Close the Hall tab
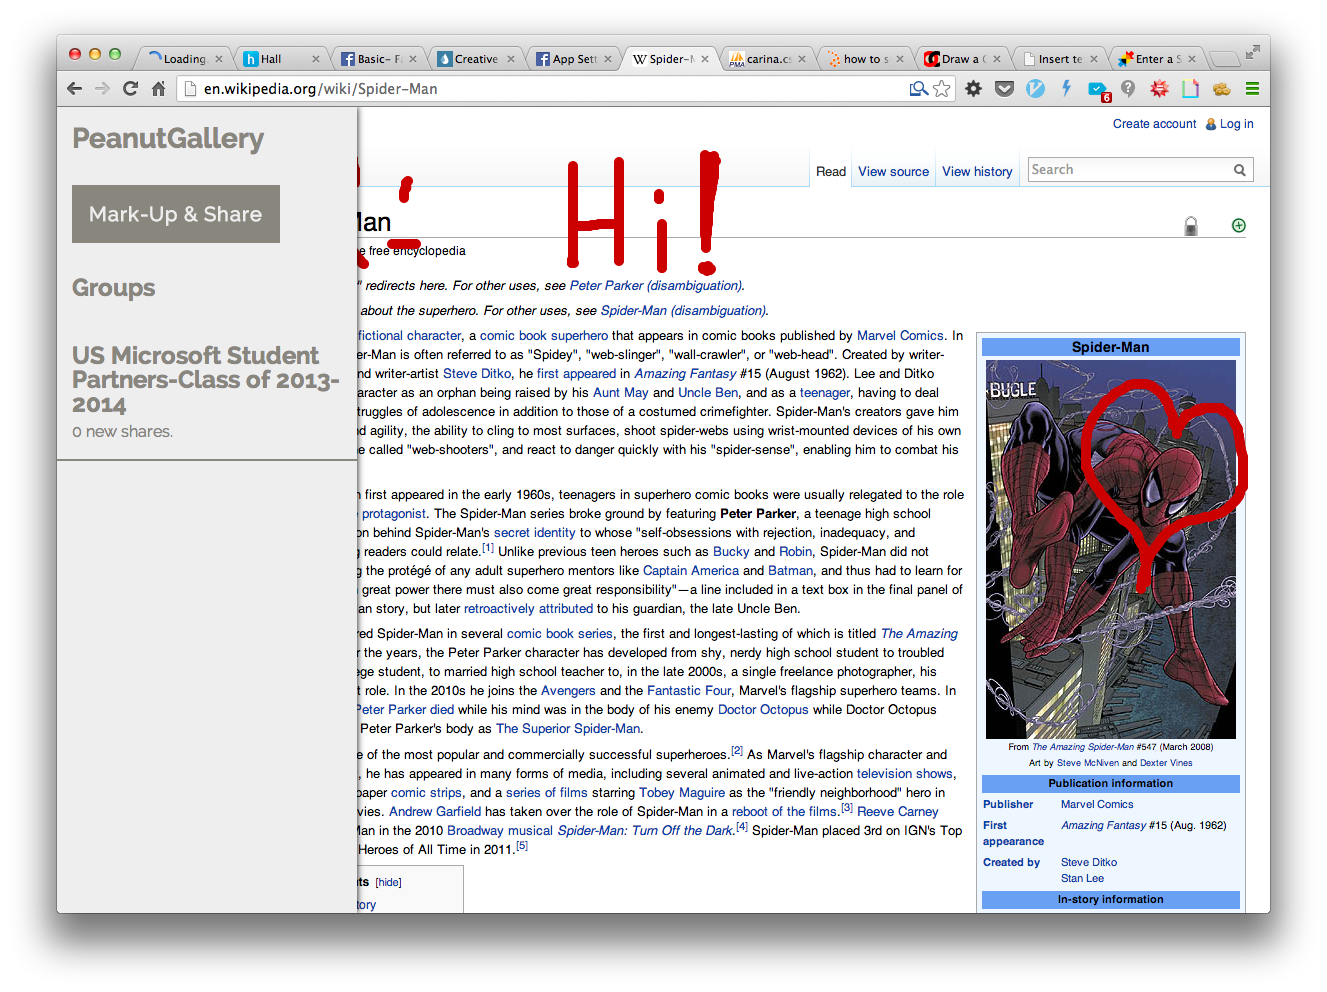The height and width of the screenshot is (992, 1327). pyautogui.click(x=315, y=59)
